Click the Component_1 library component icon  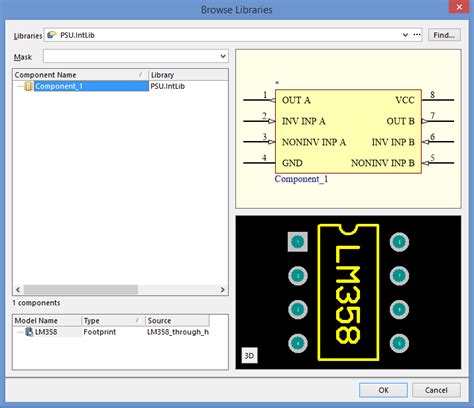(x=28, y=86)
